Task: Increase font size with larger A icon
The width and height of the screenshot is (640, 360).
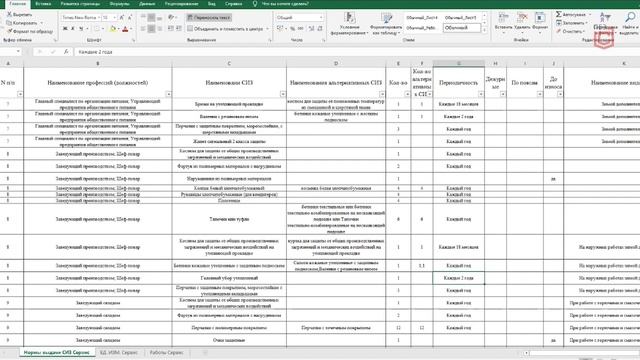Action: click(x=122, y=18)
